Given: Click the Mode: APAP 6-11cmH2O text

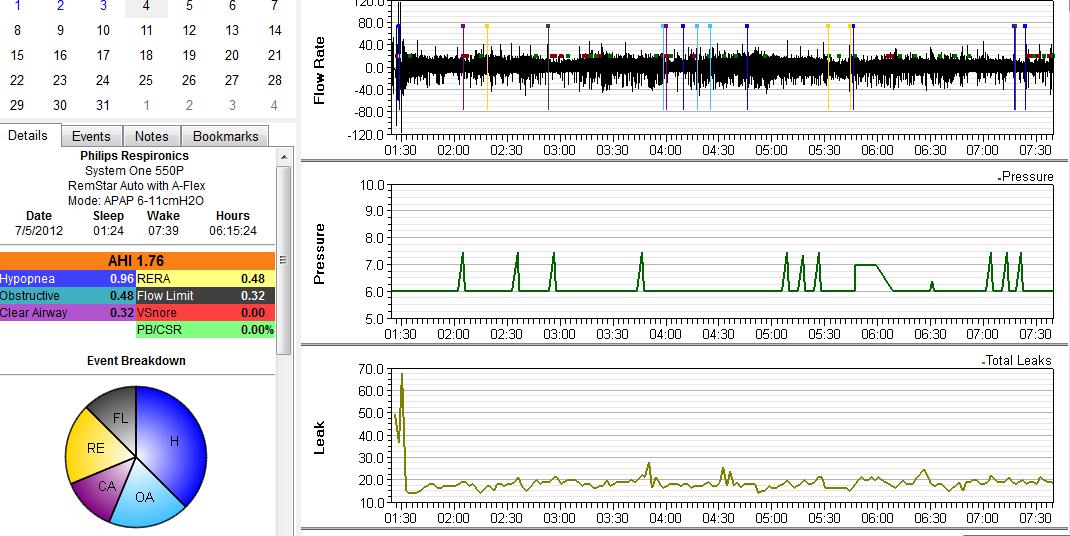Looking at the screenshot, I should (x=136, y=201).
